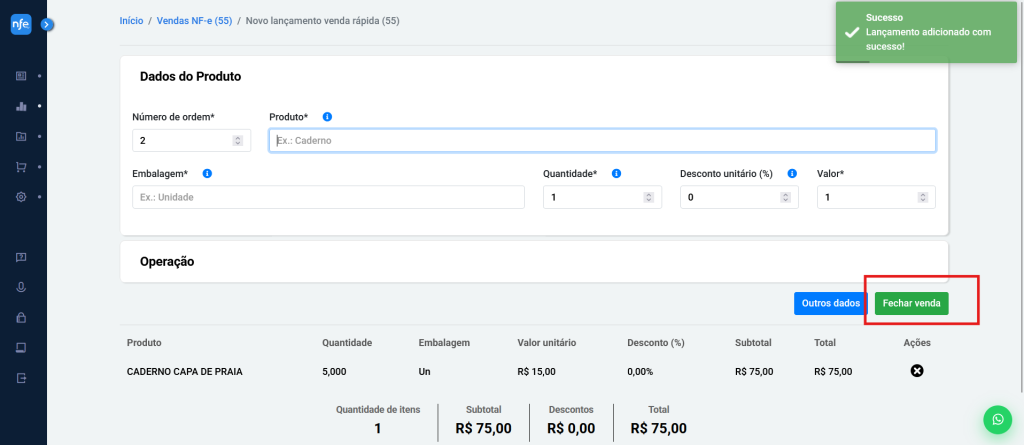Open the settings gear icon in sidebar

[x=21, y=197]
